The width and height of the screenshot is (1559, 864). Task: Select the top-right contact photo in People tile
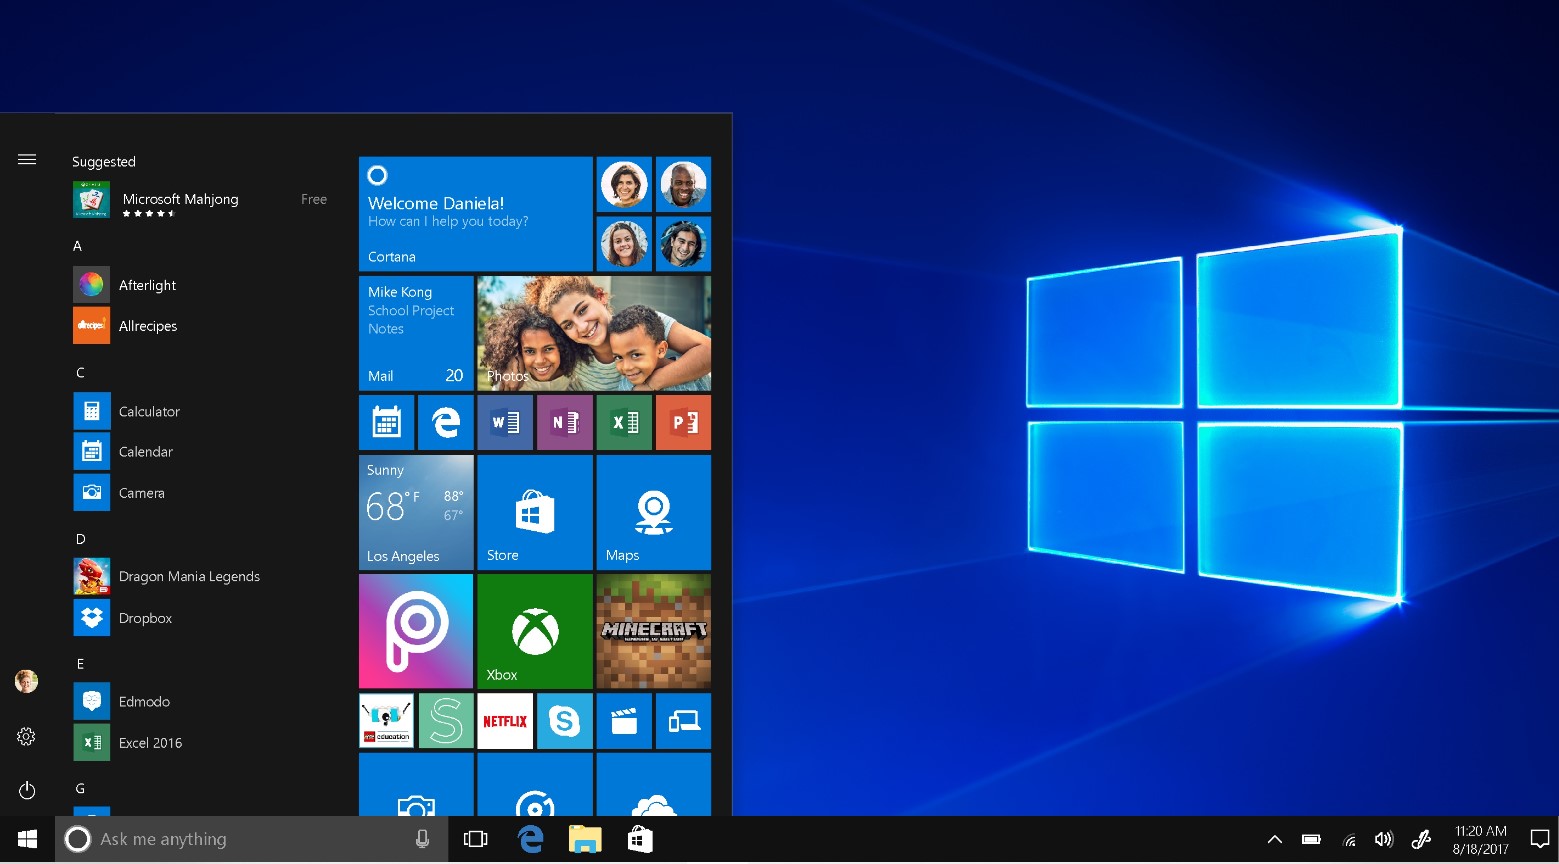(x=684, y=184)
